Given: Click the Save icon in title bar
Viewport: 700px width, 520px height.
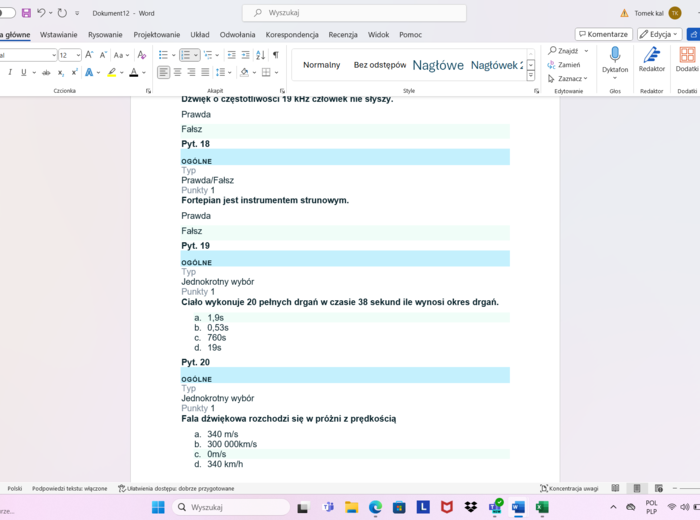Looking at the screenshot, I should tap(26, 13).
